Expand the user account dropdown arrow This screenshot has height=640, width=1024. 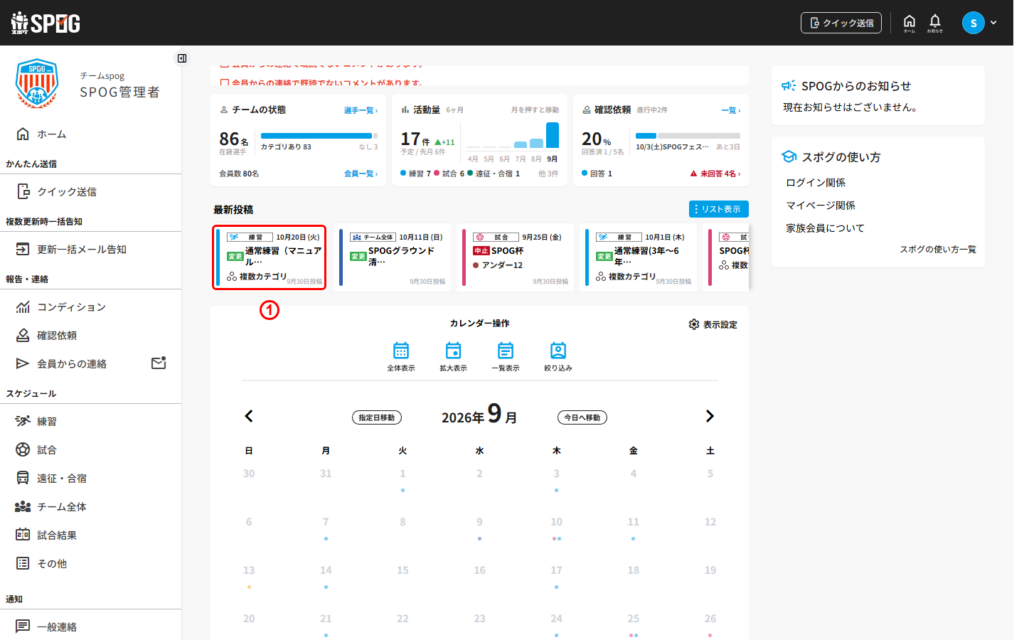[994, 23]
